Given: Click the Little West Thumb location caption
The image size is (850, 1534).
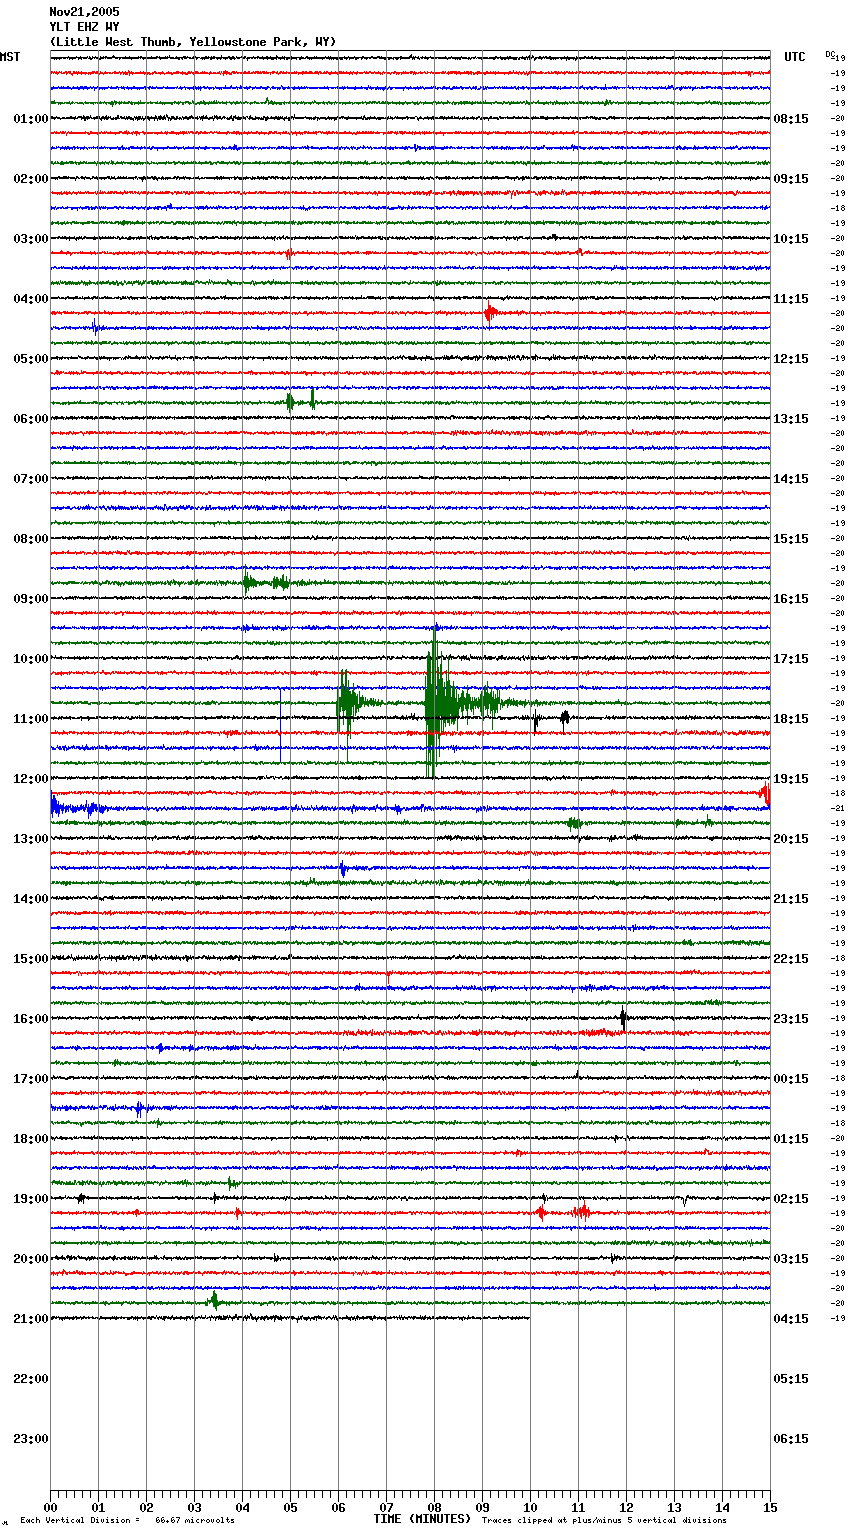Looking at the screenshot, I should [193, 42].
